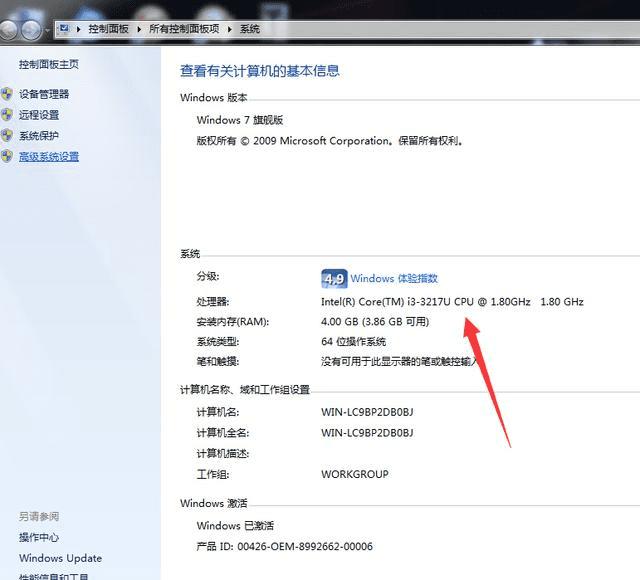Click the Back navigation arrow button

(x=7, y=29)
